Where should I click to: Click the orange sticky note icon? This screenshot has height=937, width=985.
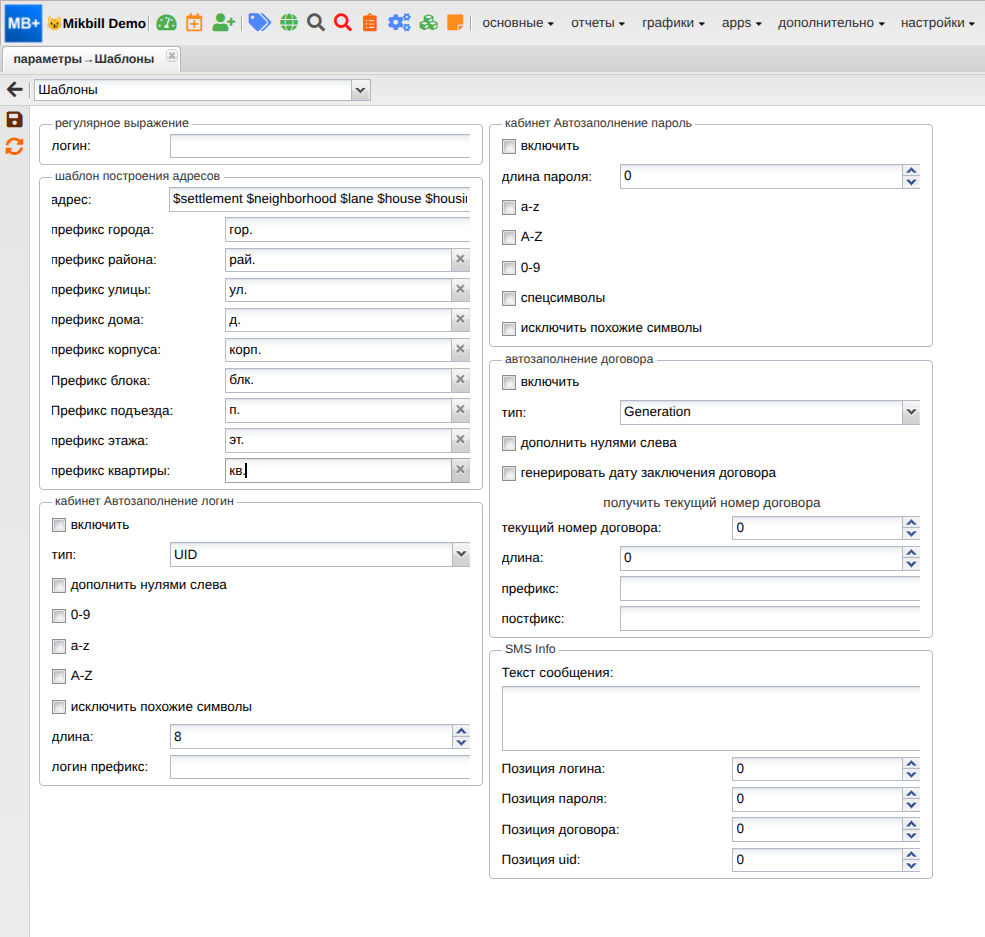[455, 23]
